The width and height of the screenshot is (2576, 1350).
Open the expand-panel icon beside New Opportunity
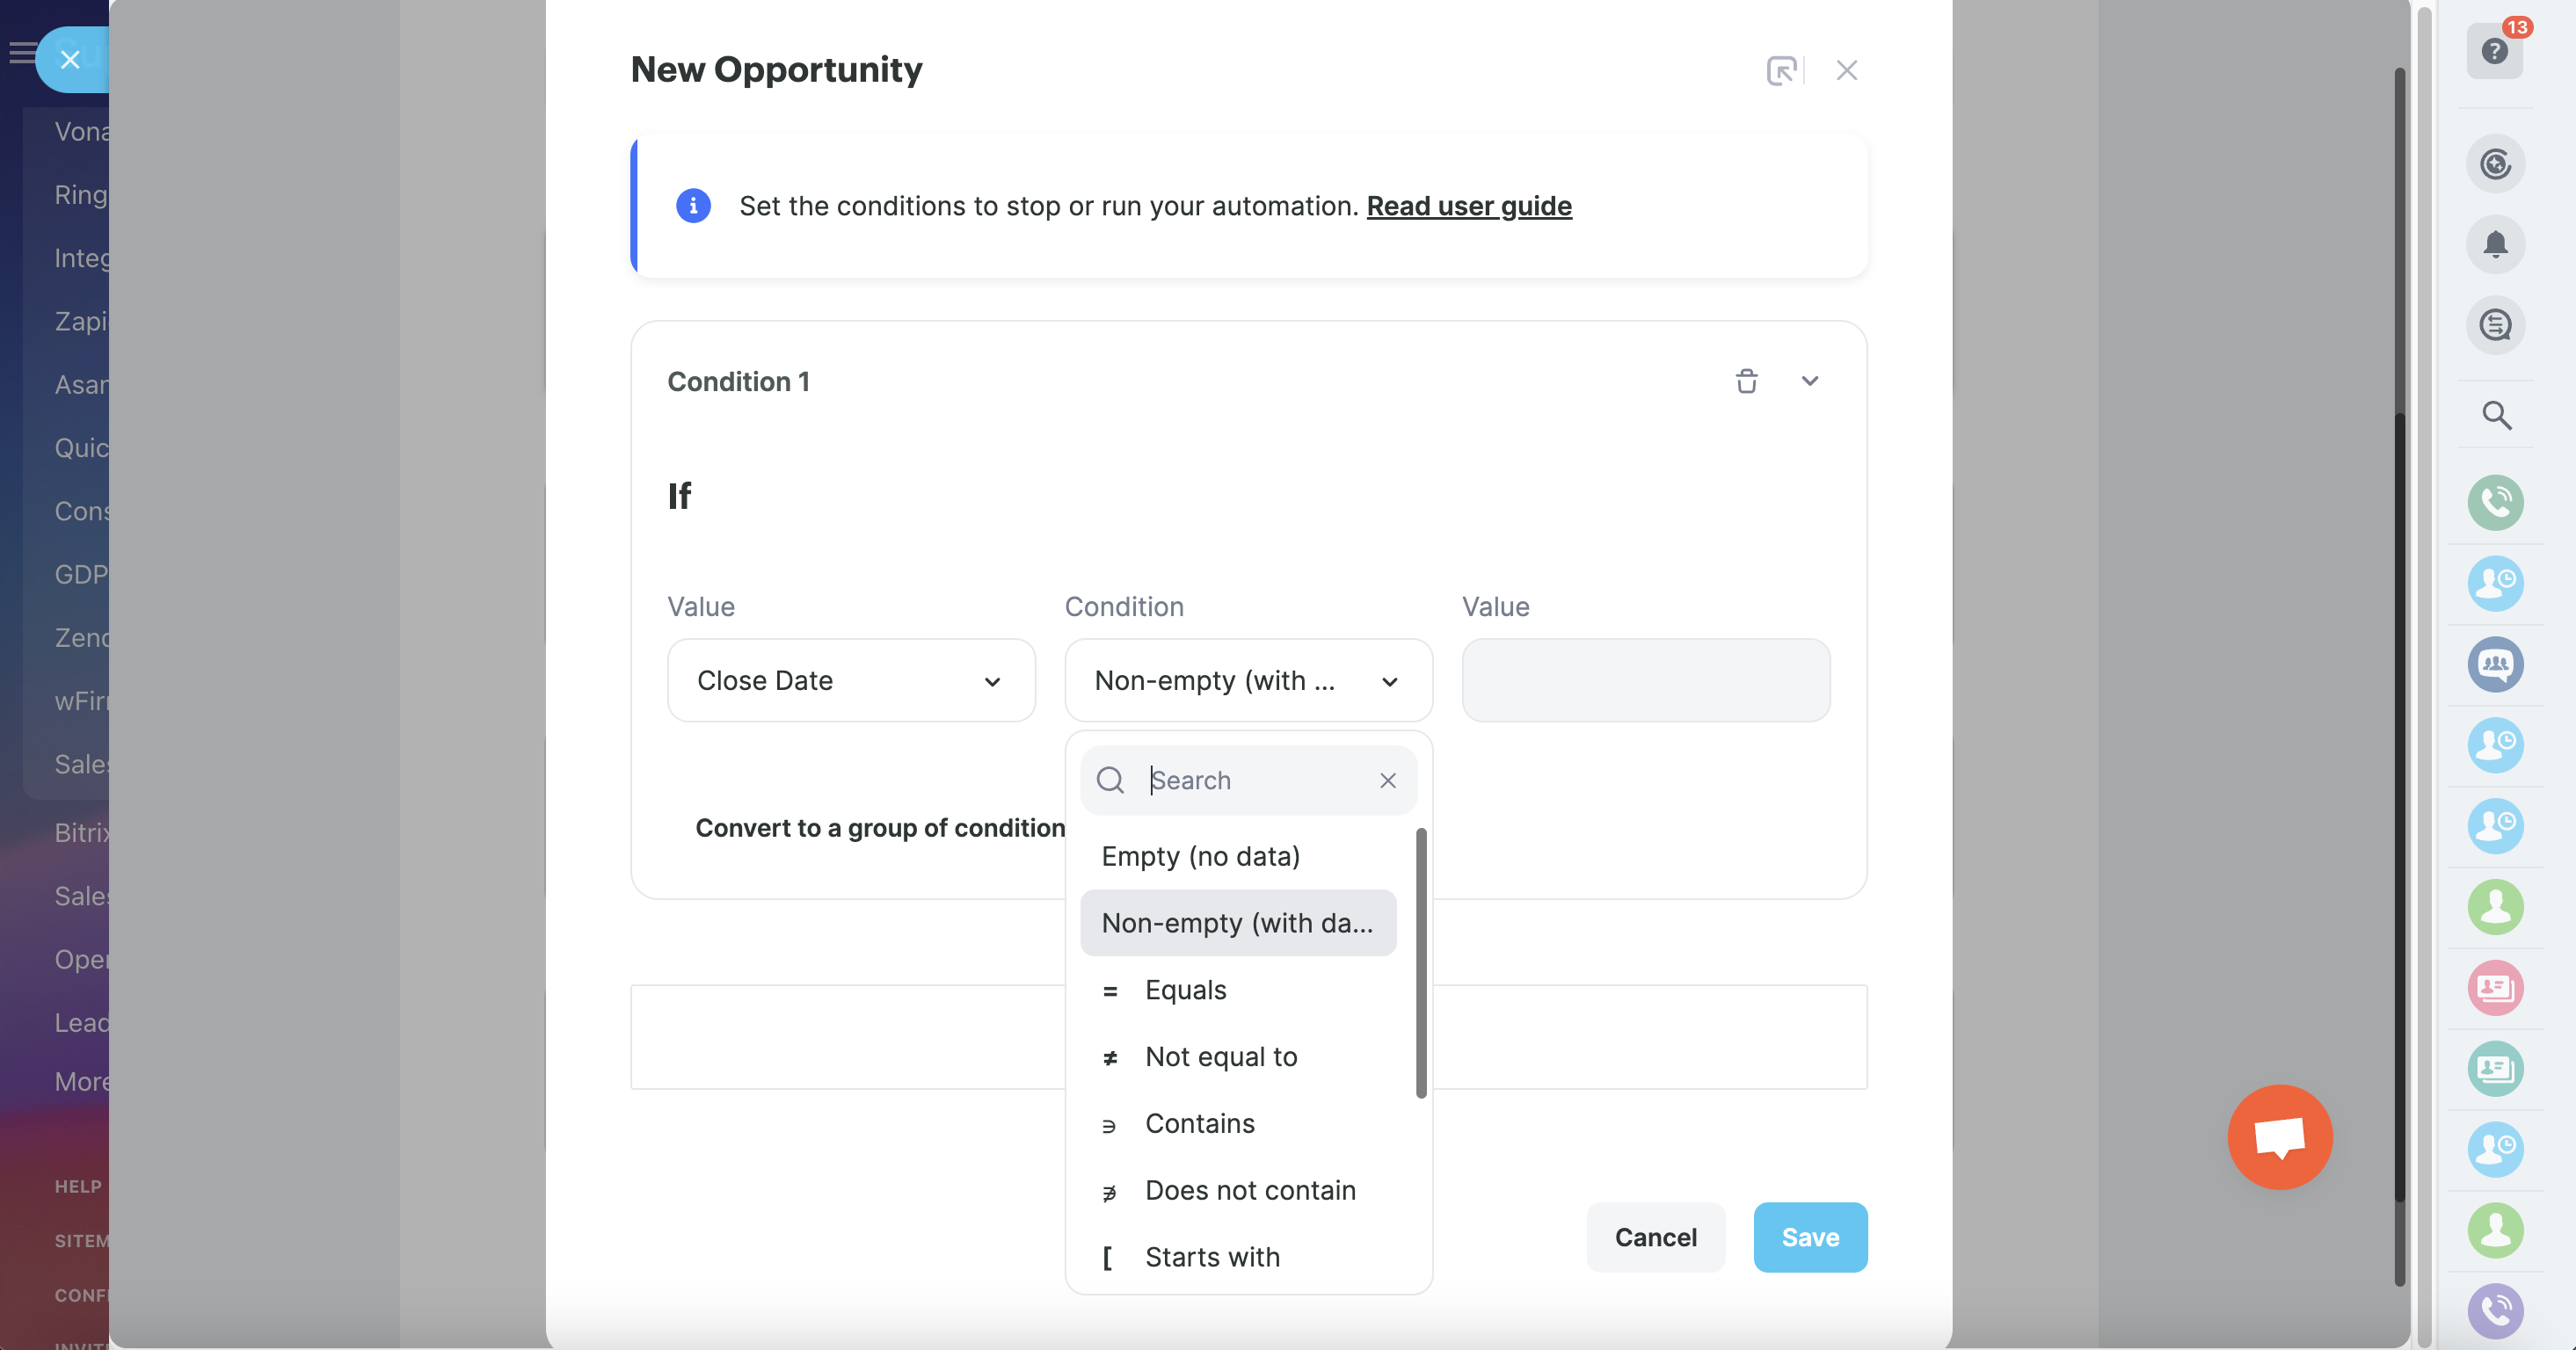(x=1781, y=70)
